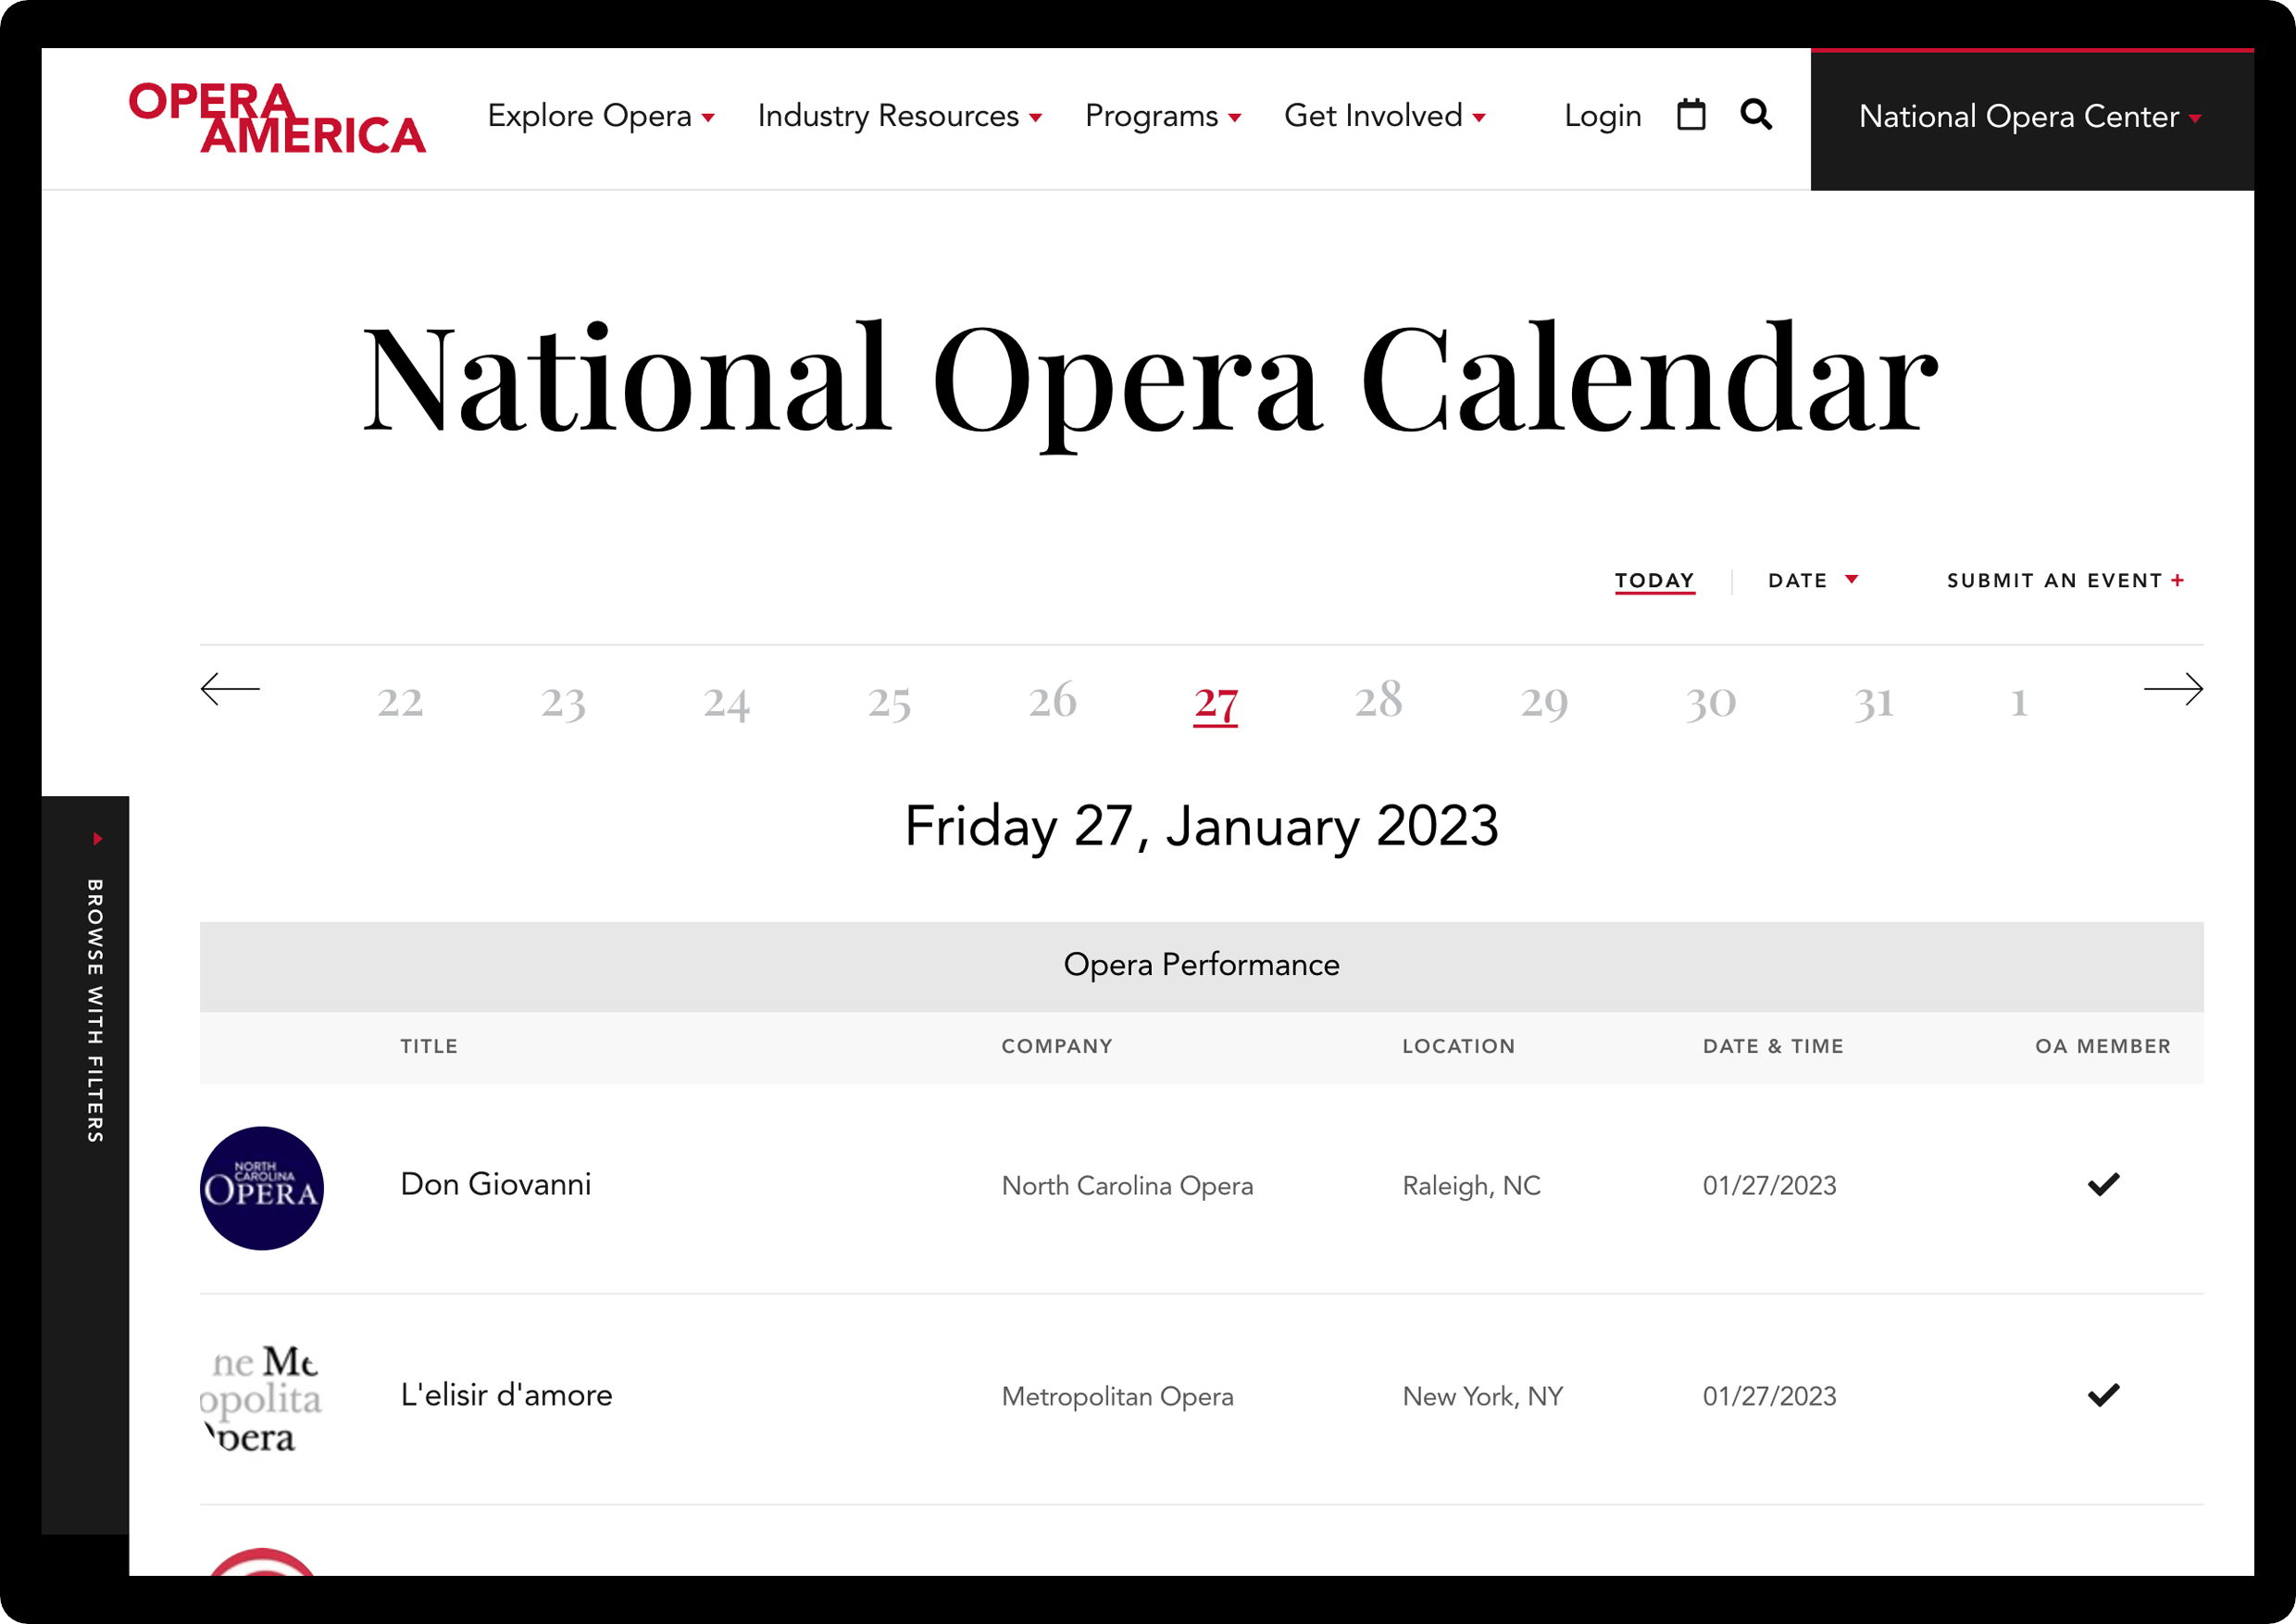Screen dimensions: 2296x1624
Task: Open the Don Giovanni event title
Action: 495,1184
